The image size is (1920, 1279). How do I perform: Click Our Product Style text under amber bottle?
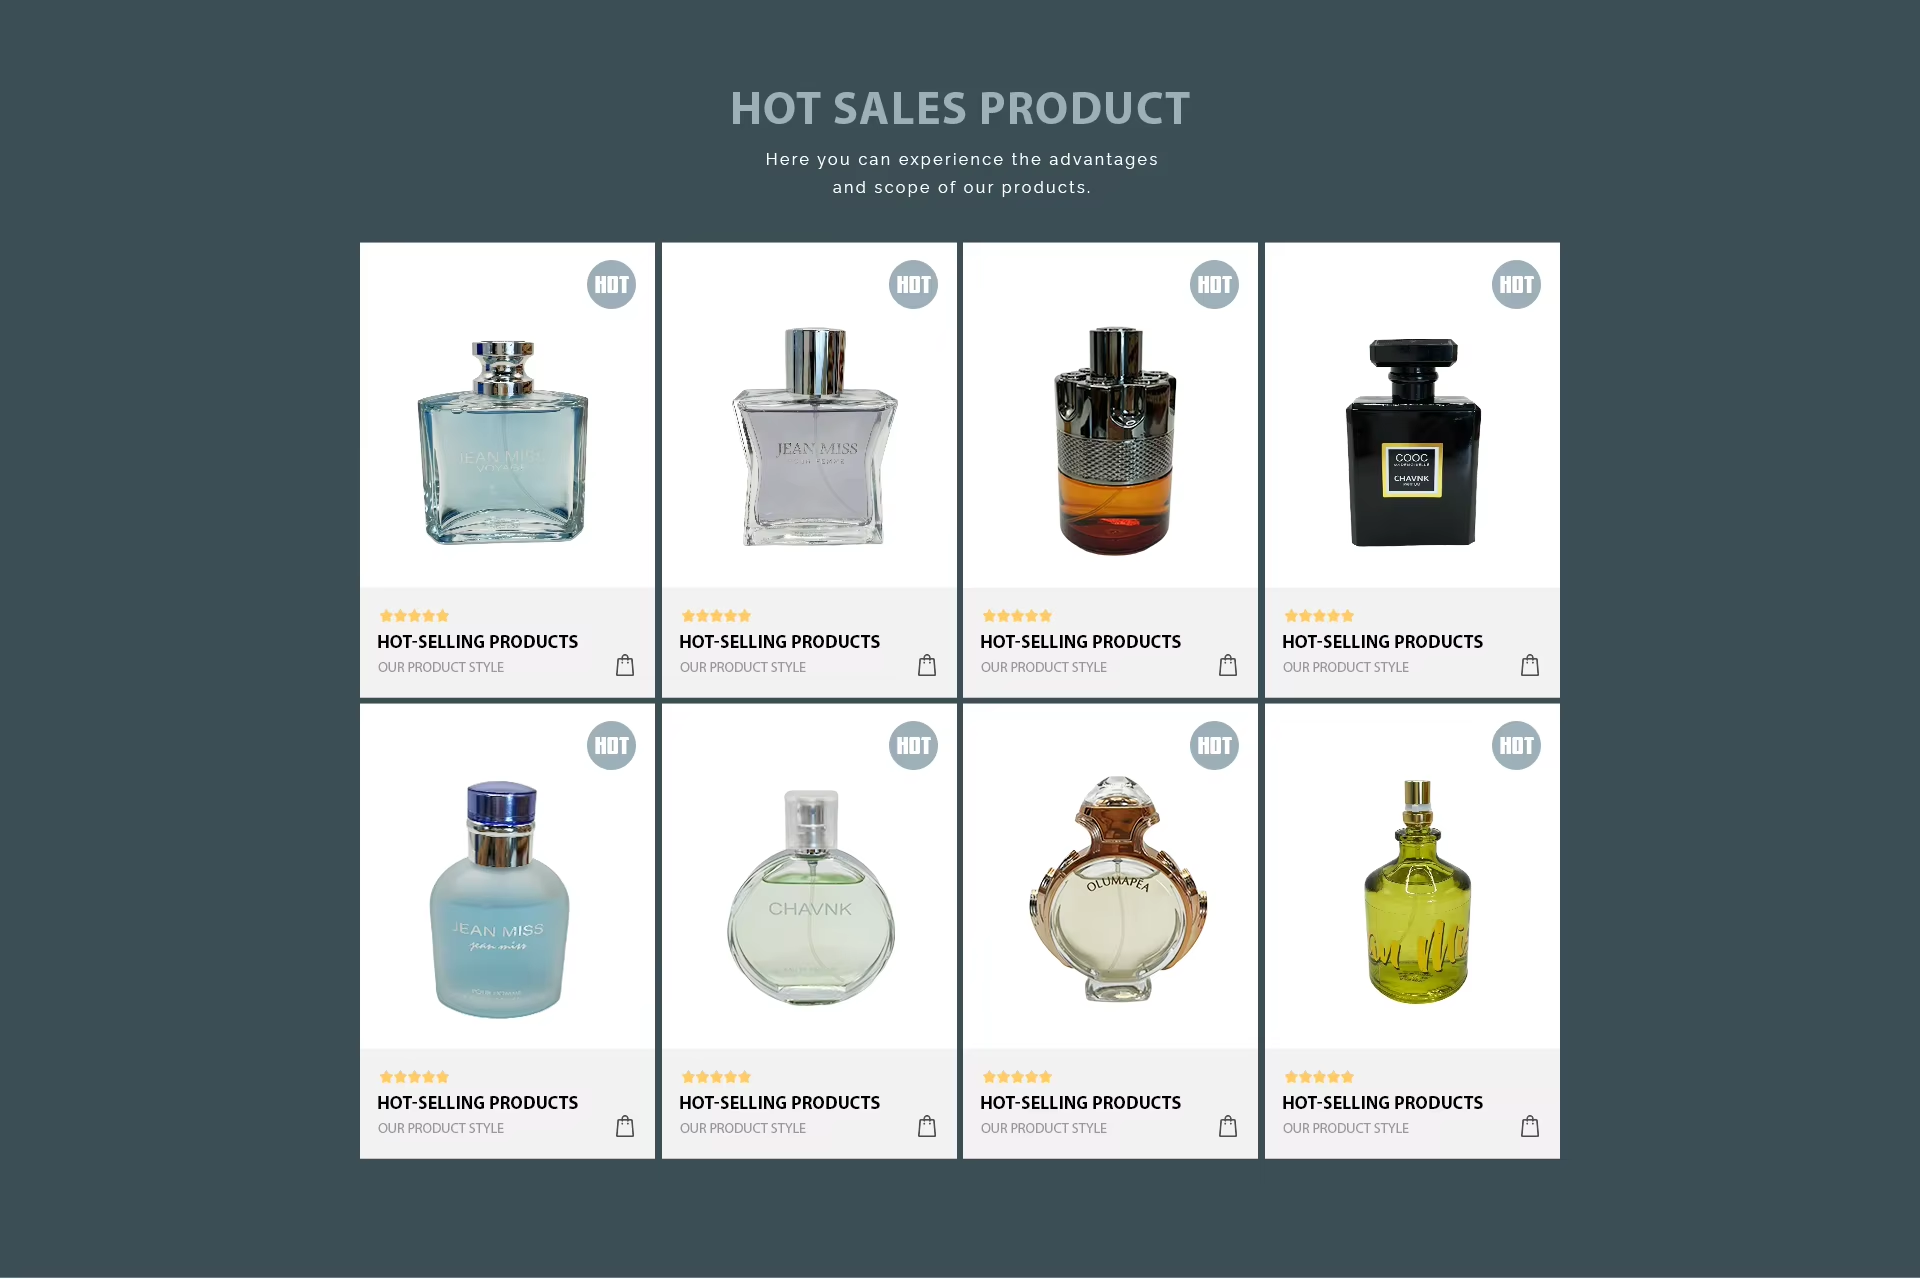click(1043, 667)
